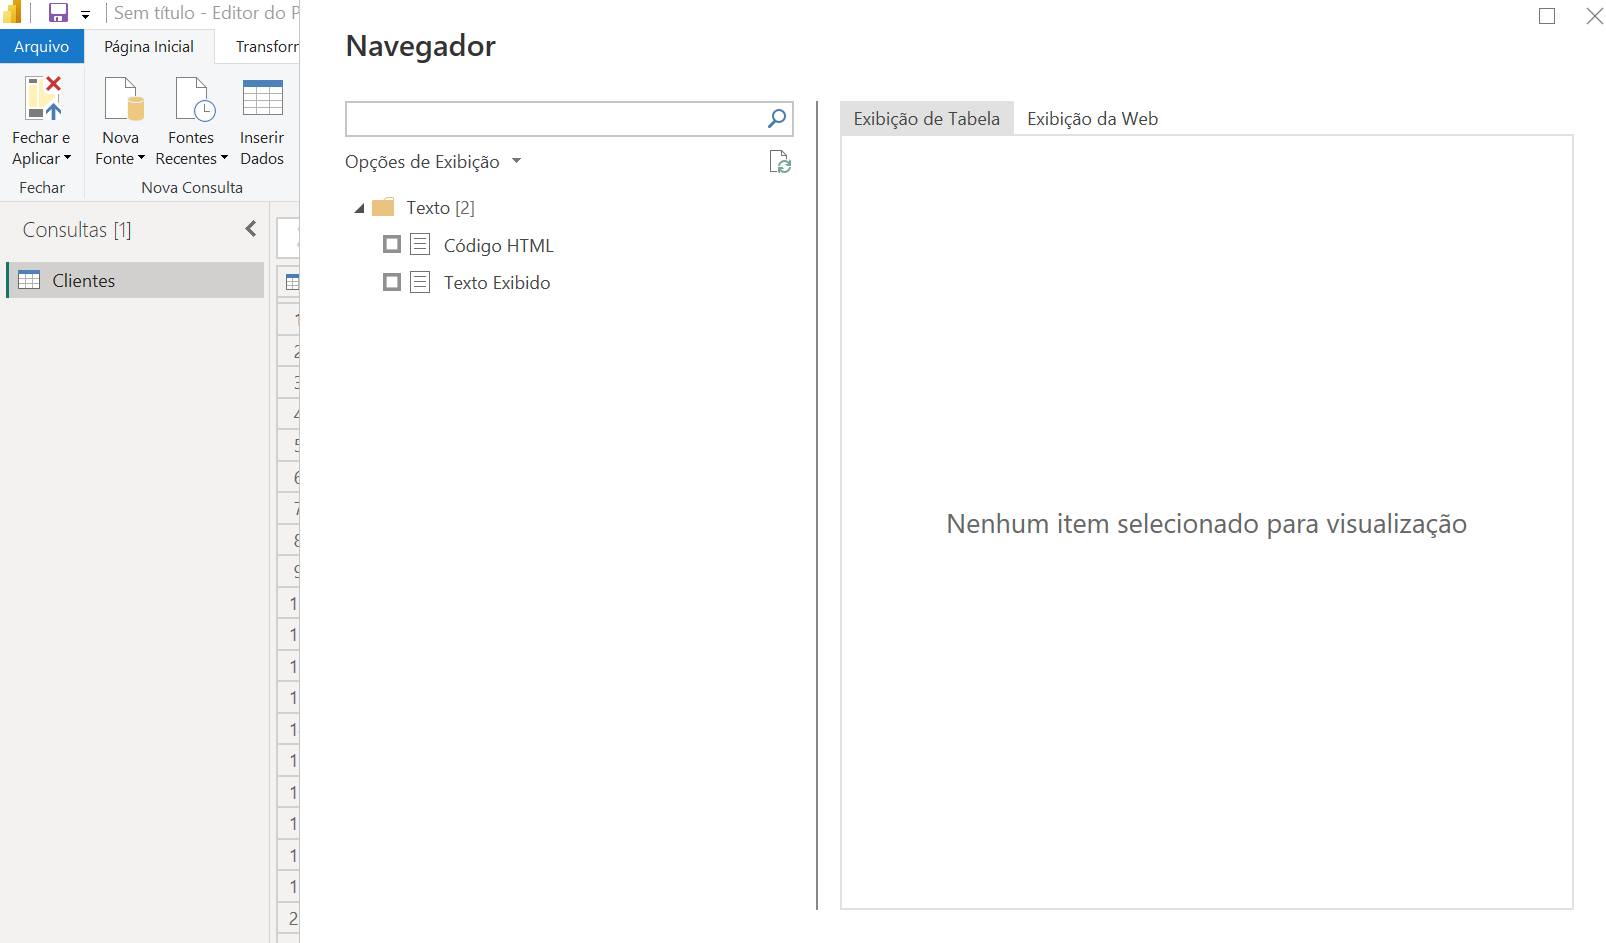Image resolution: width=1606 pixels, height=943 pixels.
Task: Select the Código HTML item label
Action: coord(498,245)
